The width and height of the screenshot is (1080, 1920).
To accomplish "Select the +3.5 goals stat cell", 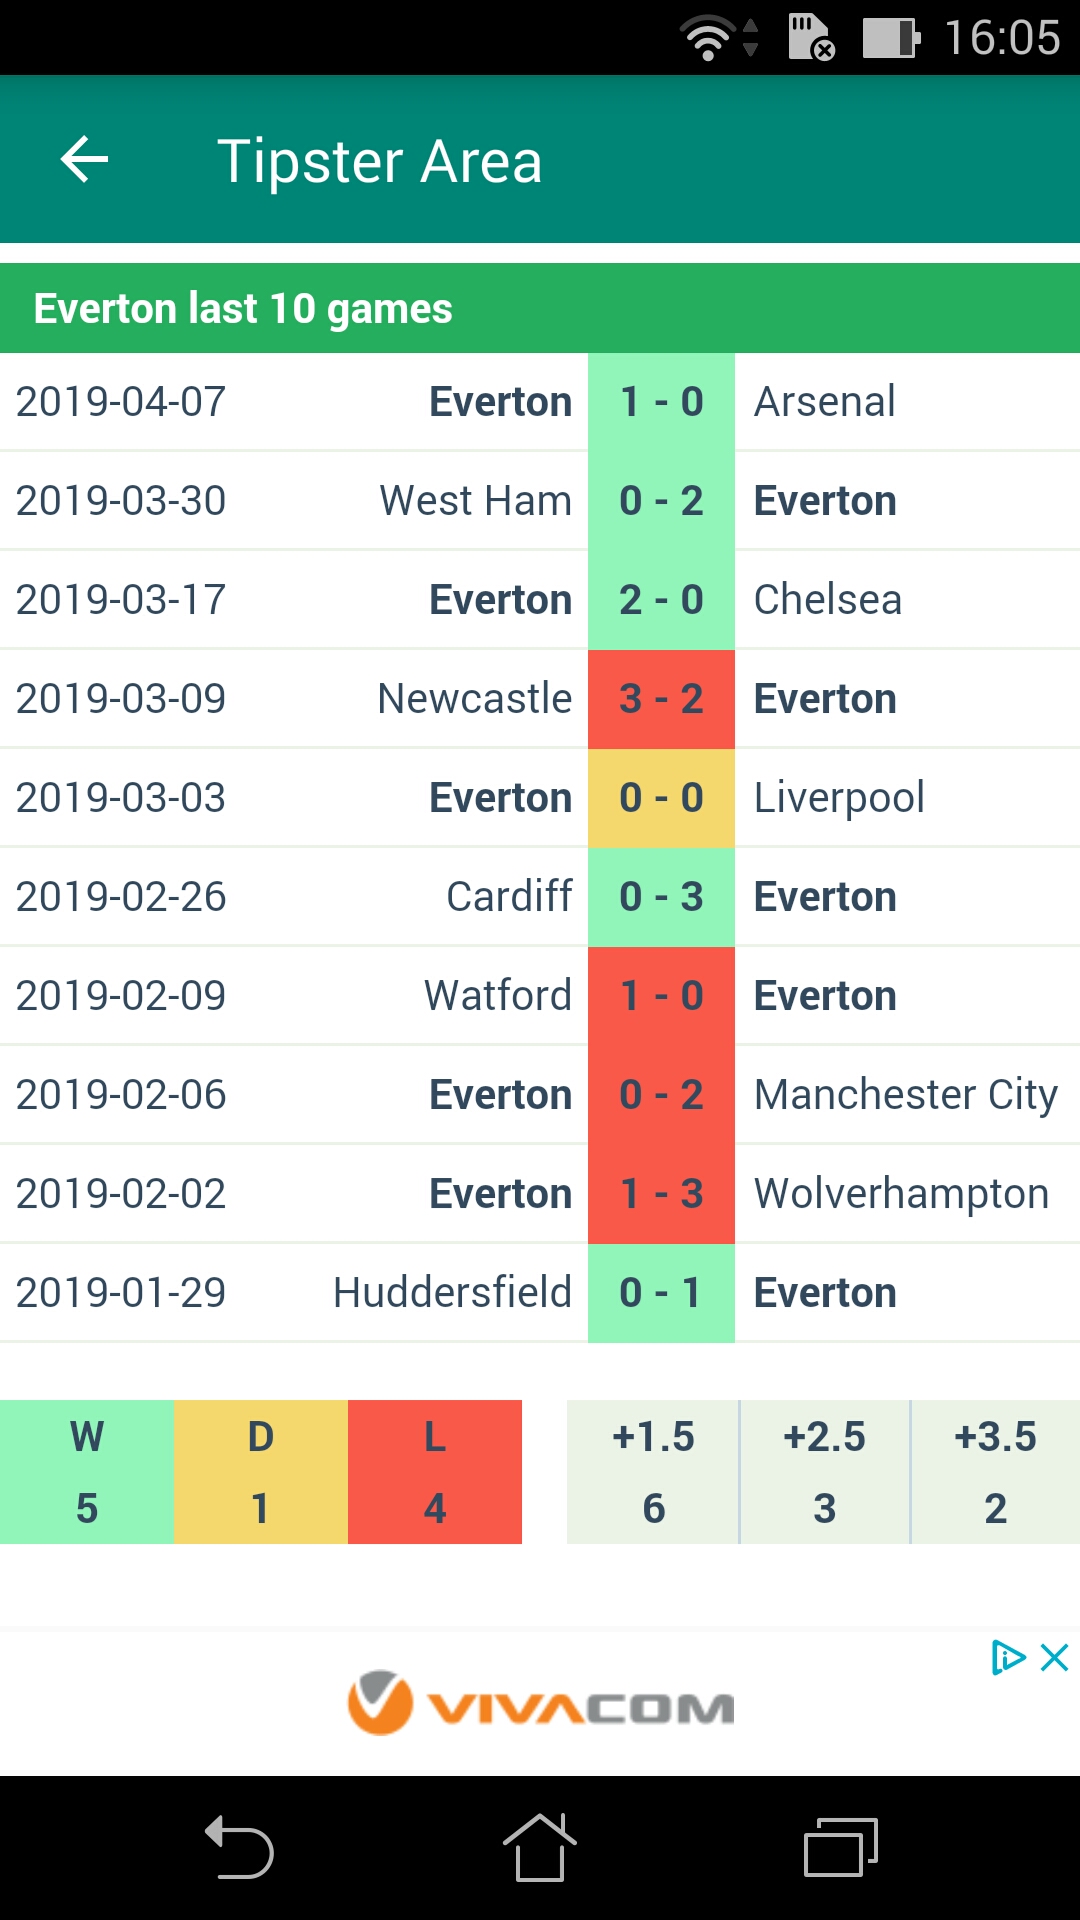I will coord(996,1472).
